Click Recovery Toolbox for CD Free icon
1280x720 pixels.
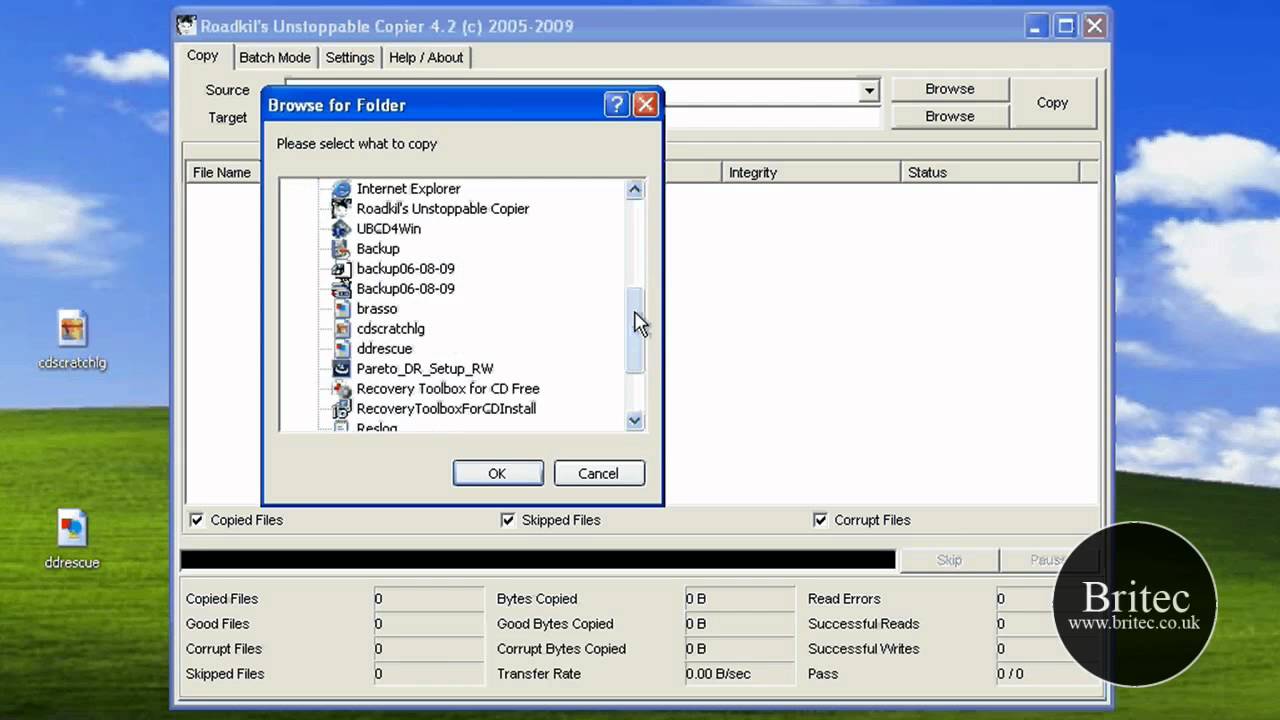pyautogui.click(x=341, y=388)
